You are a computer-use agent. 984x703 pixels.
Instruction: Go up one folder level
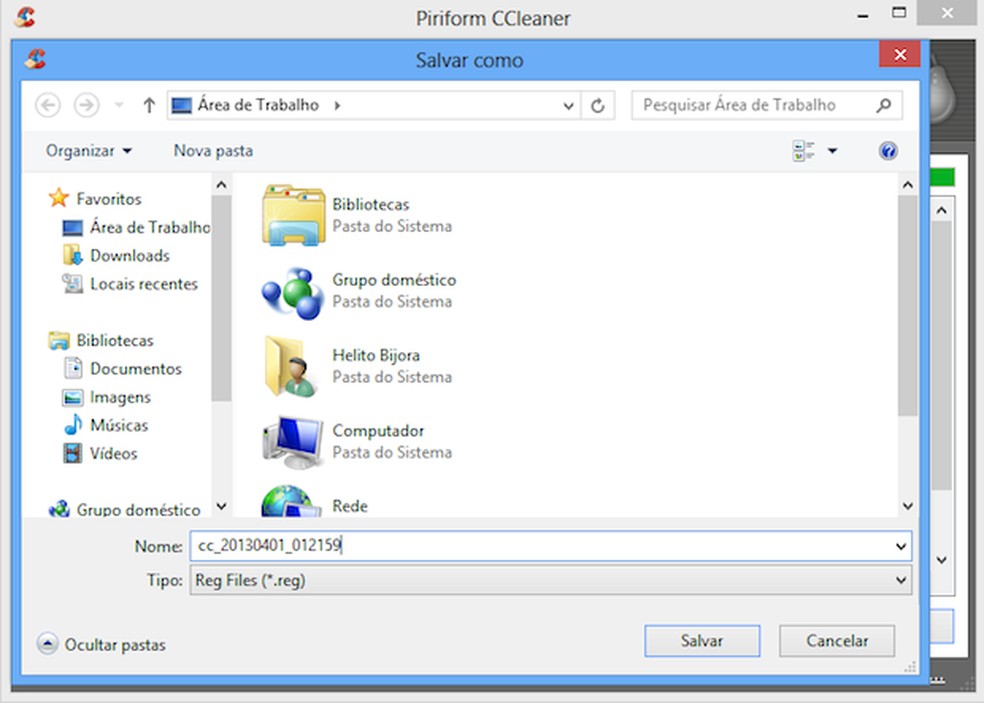(x=149, y=105)
